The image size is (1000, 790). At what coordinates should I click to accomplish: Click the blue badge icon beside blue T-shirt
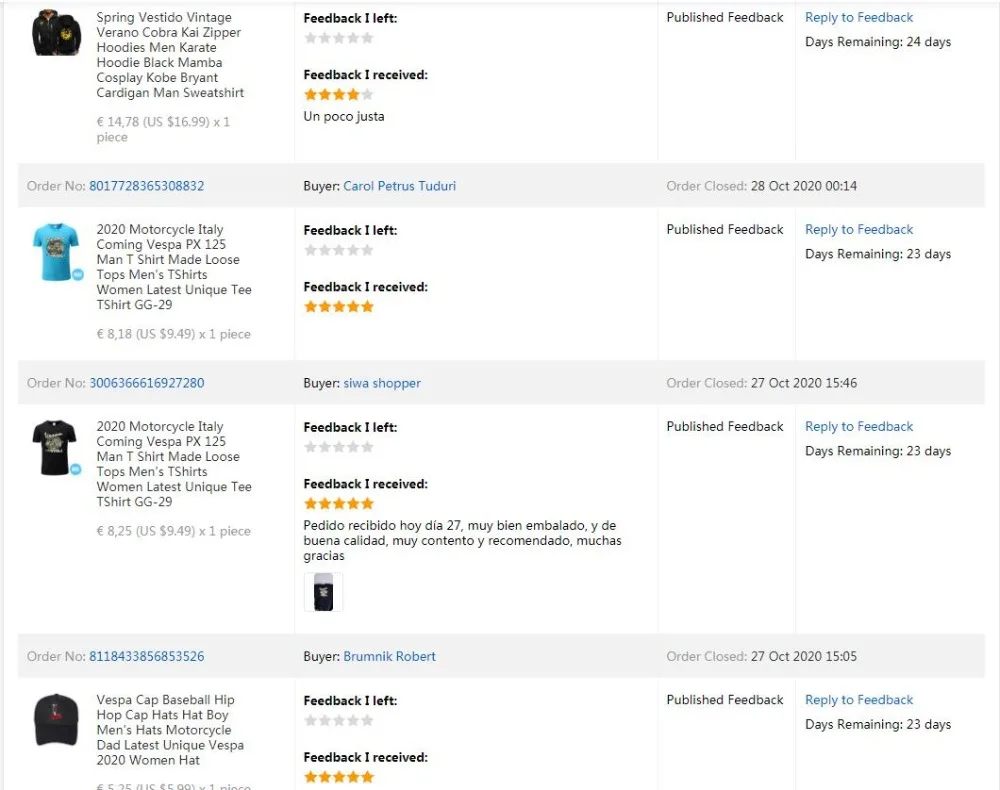(x=78, y=274)
